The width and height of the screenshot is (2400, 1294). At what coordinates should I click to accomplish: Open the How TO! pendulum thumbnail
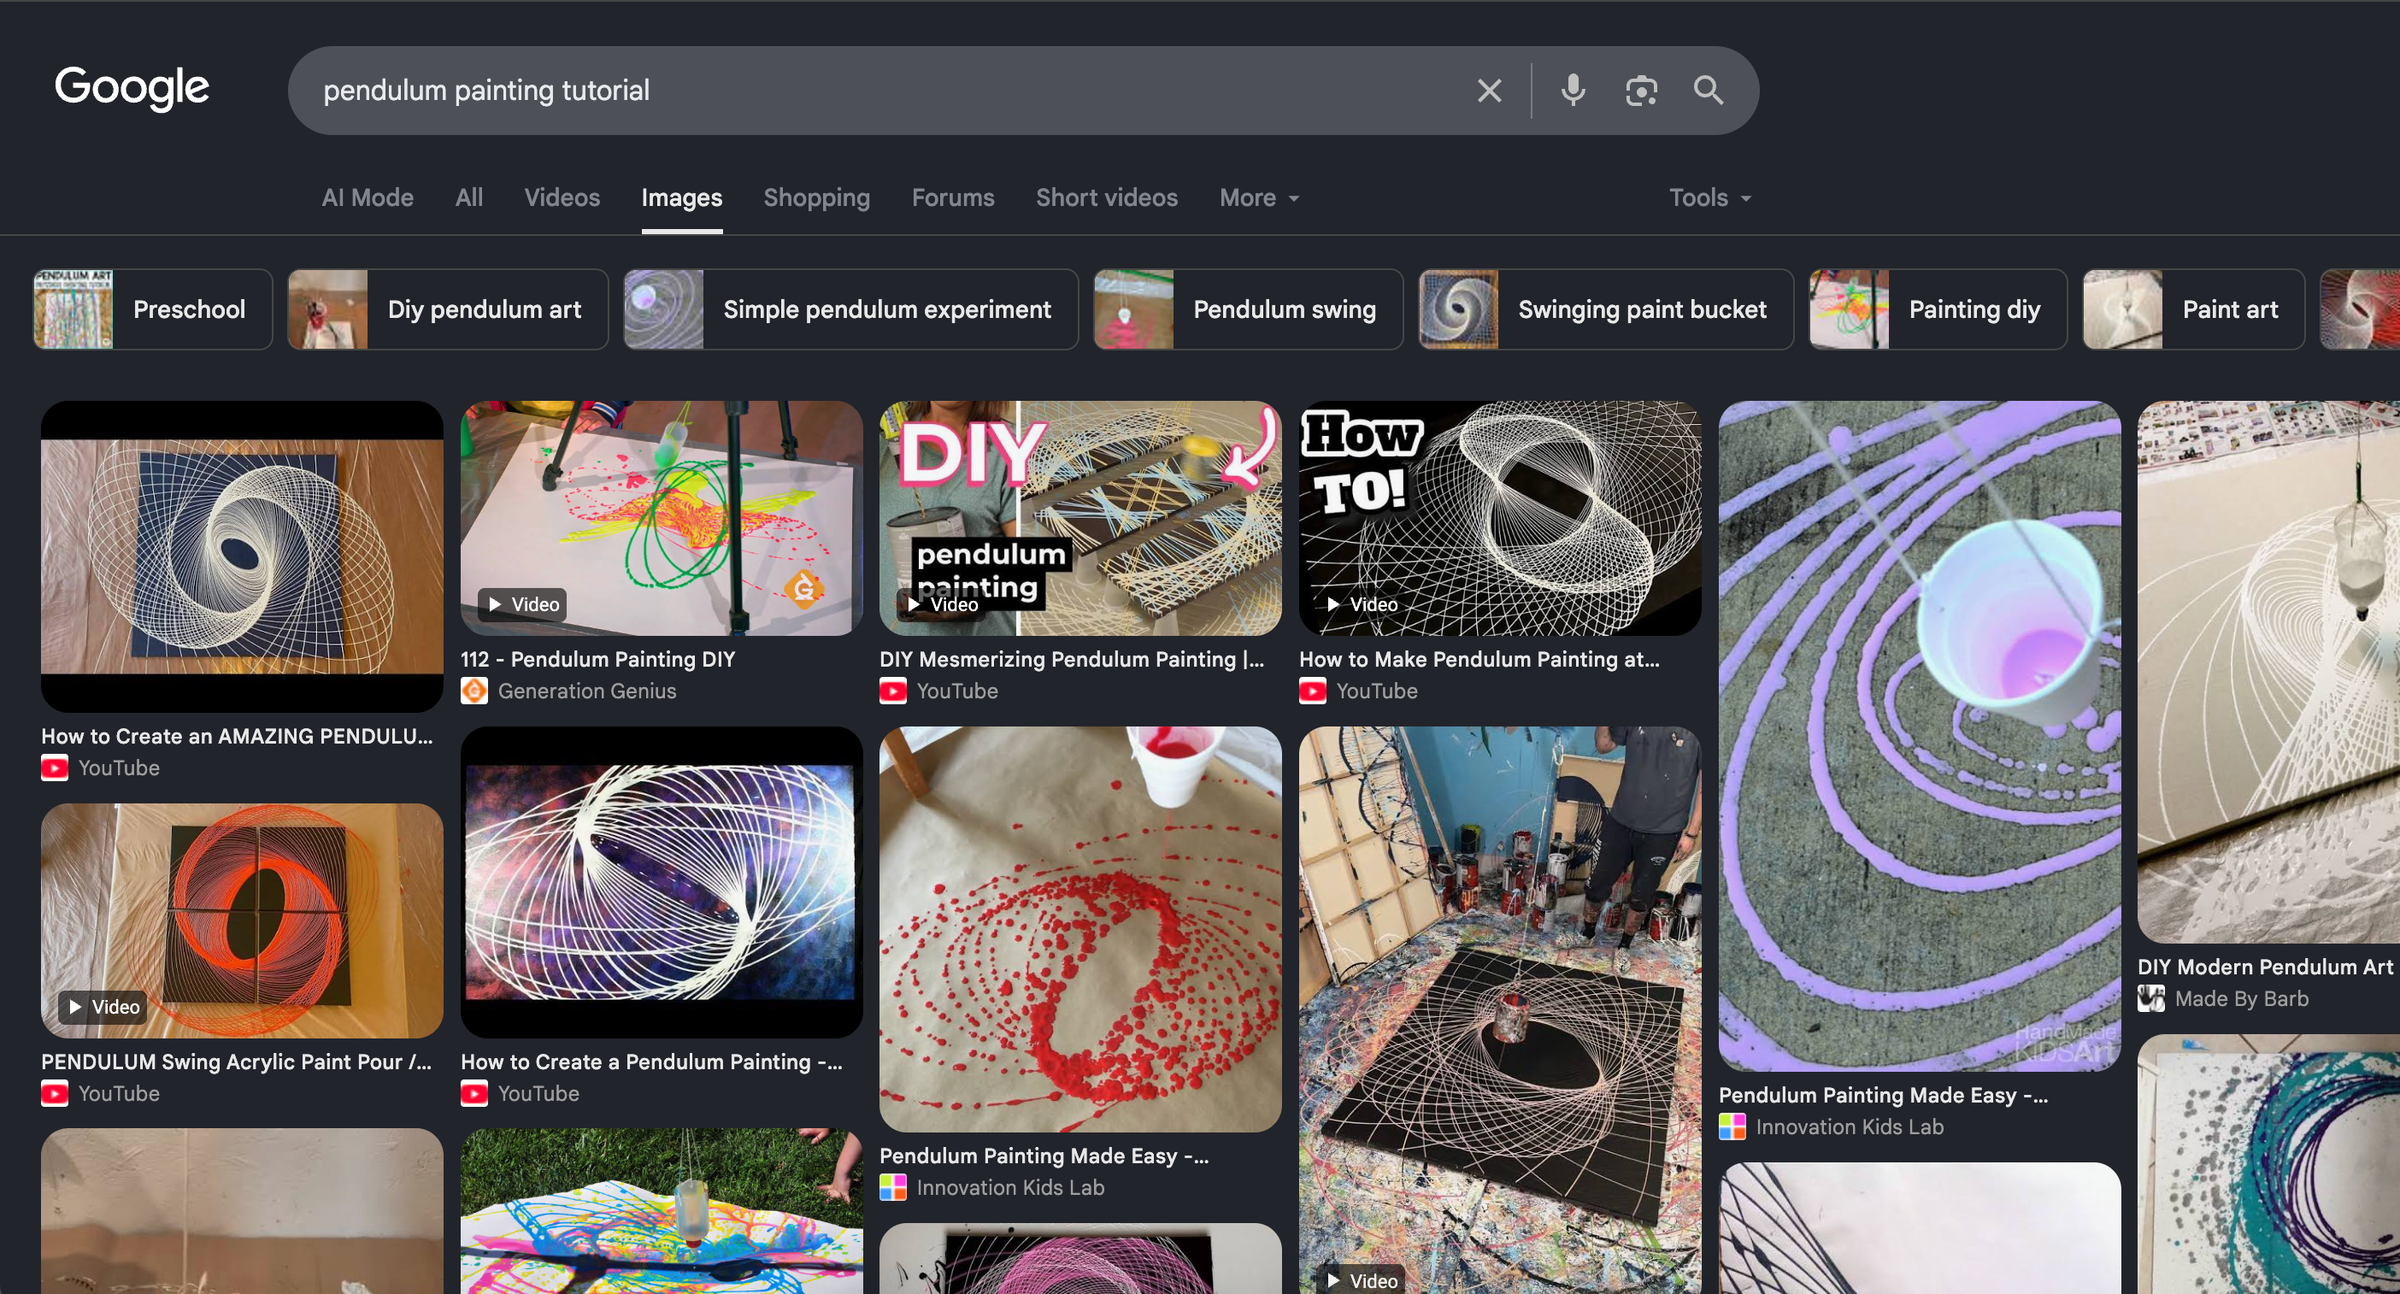[x=1500, y=518]
